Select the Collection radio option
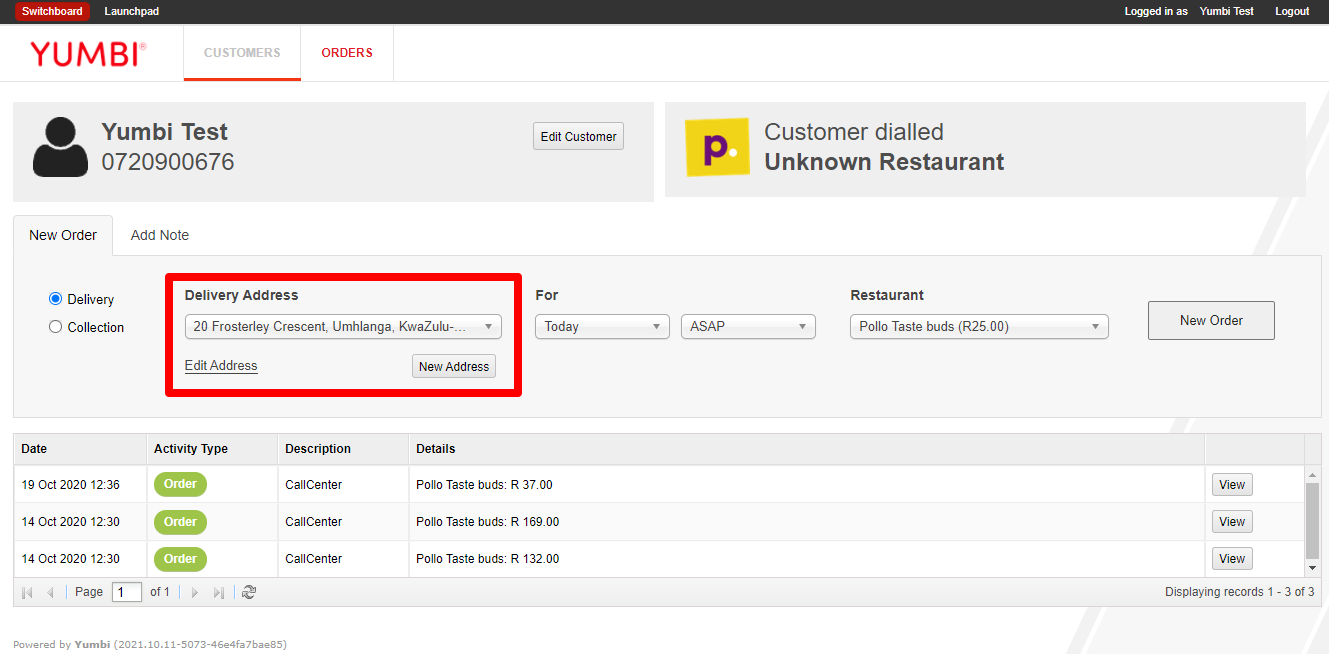Screen dimensions: 1329x654 [56, 327]
